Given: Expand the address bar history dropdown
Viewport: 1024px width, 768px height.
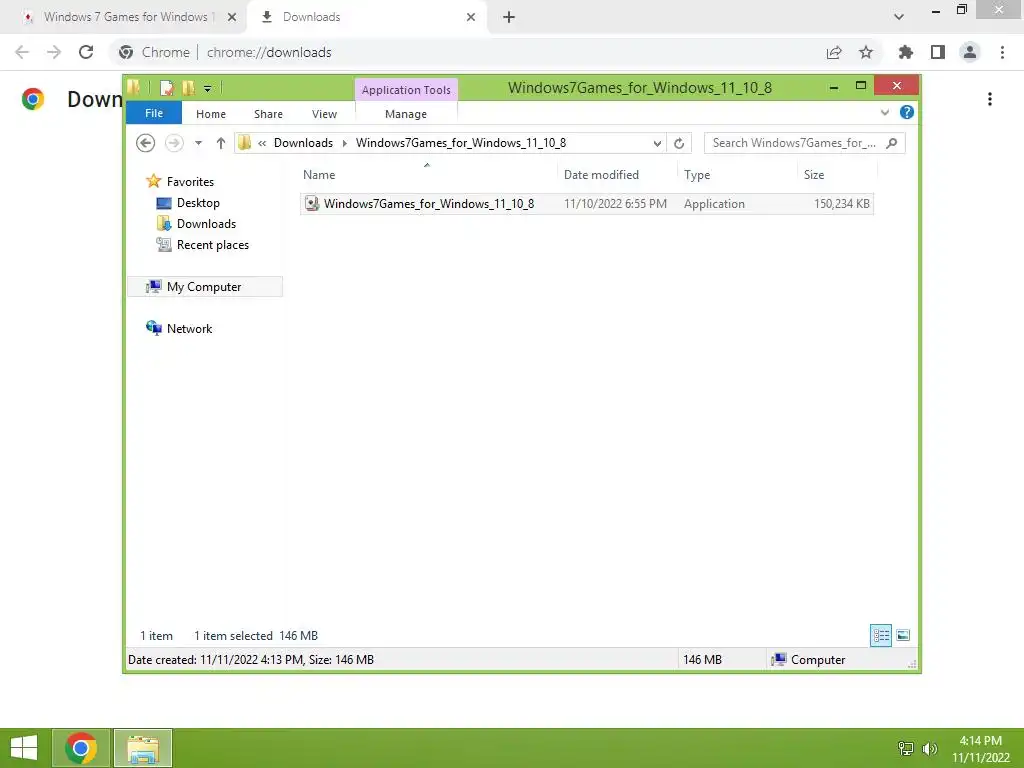Looking at the screenshot, I should coord(657,143).
